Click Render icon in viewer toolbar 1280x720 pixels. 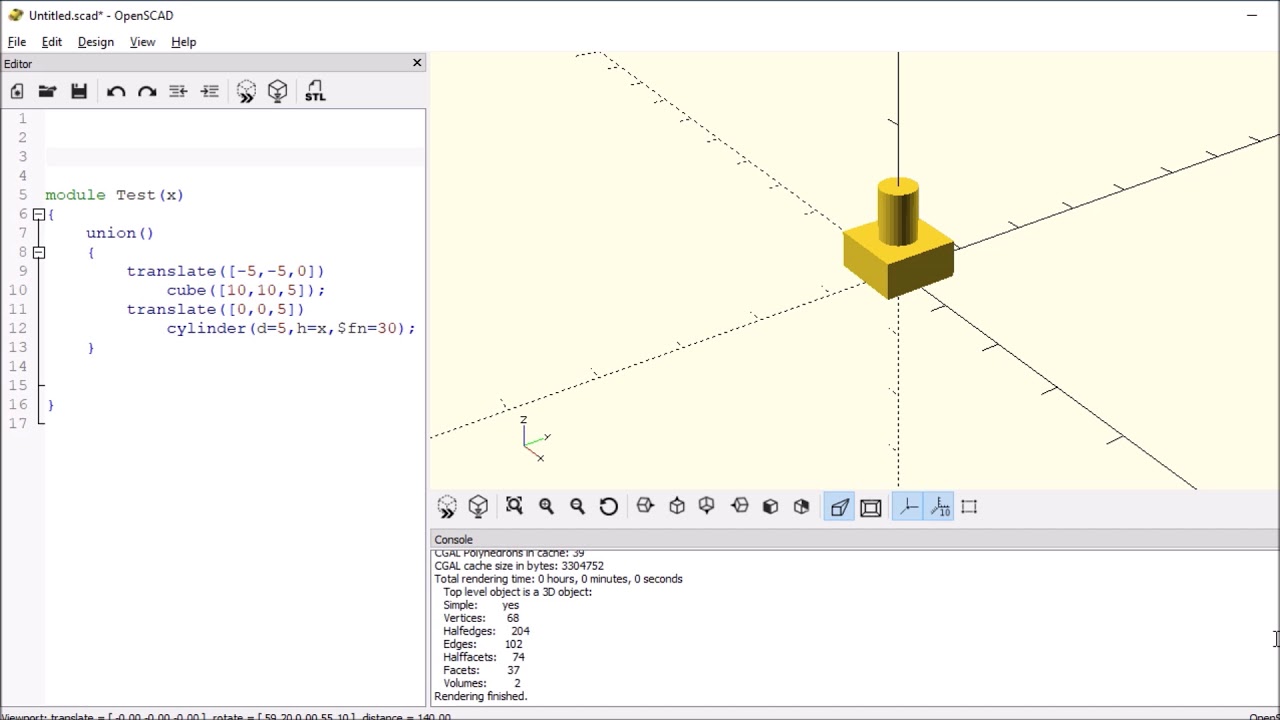[478, 507]
